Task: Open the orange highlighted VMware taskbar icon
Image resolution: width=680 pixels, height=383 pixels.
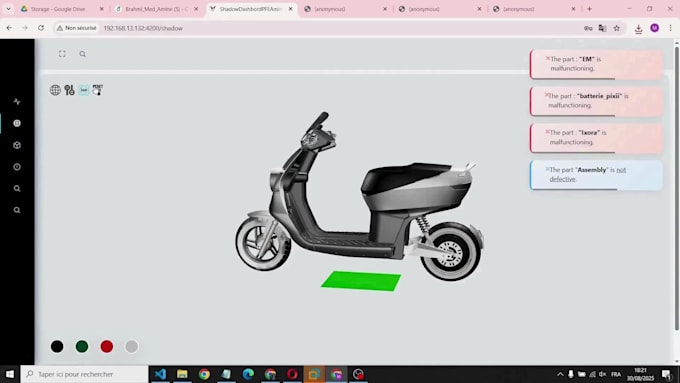Action: pos(314,374)
